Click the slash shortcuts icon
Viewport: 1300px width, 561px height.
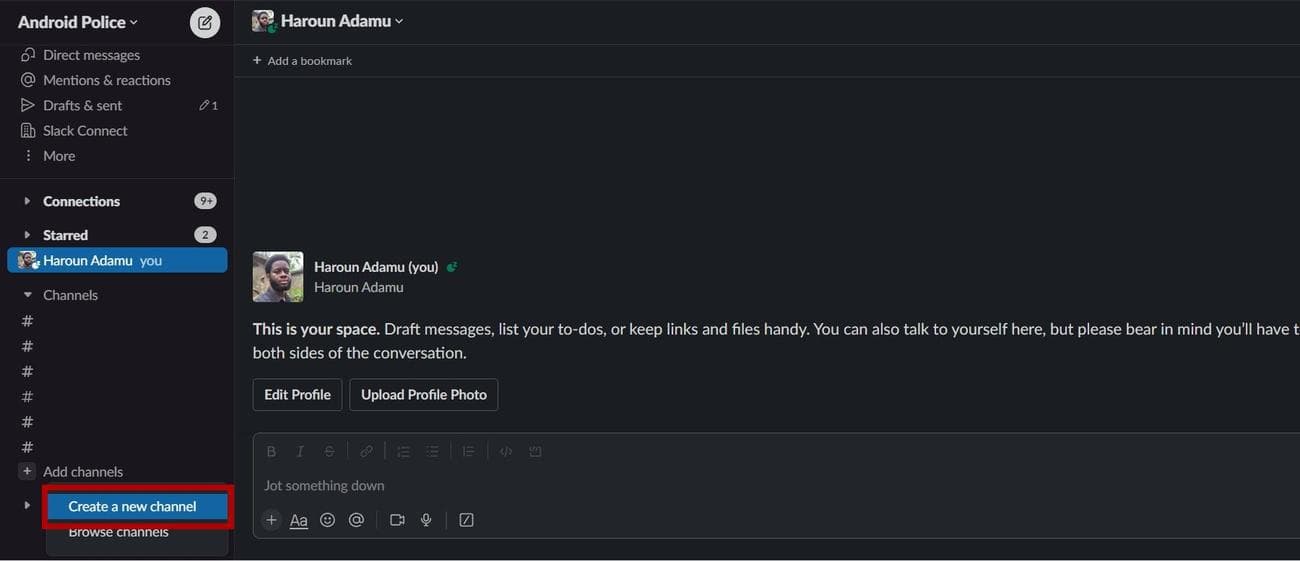click(x=466, y=520)
